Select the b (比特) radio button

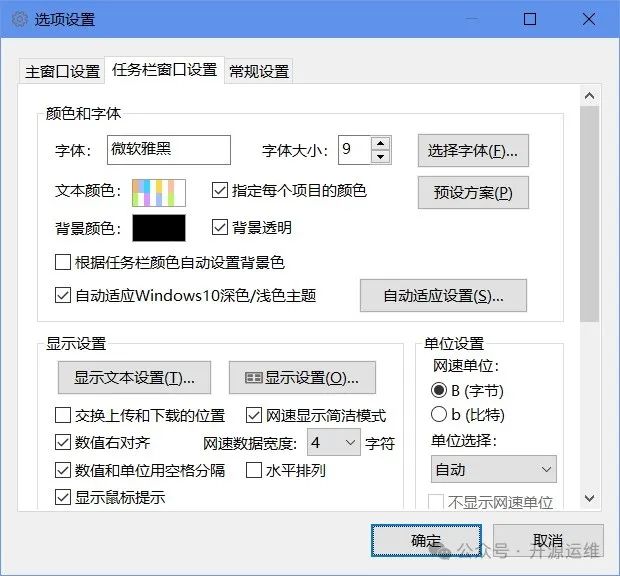(439, 414)
